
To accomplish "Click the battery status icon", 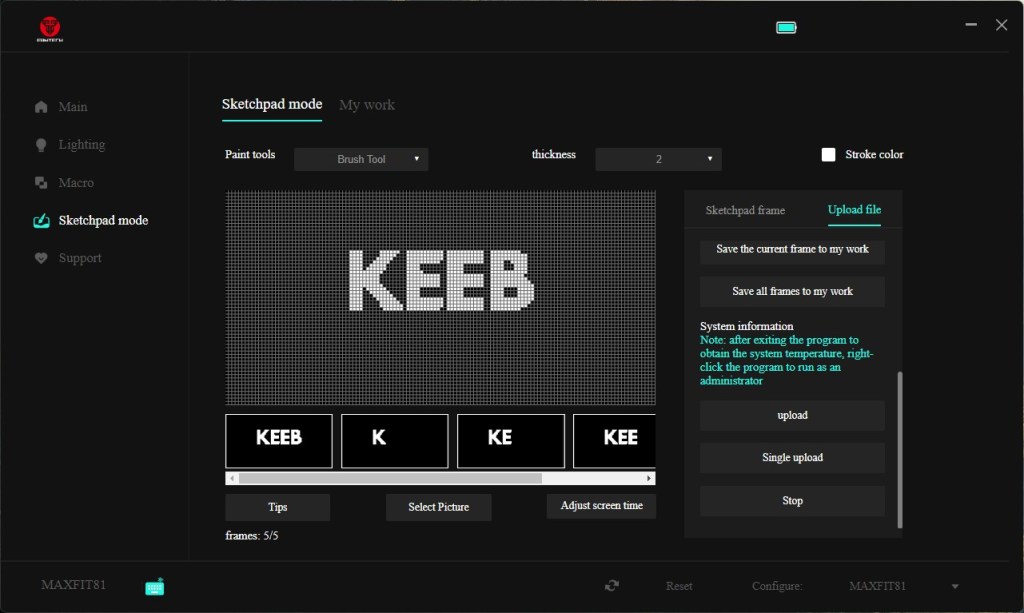I will (786, 27).
